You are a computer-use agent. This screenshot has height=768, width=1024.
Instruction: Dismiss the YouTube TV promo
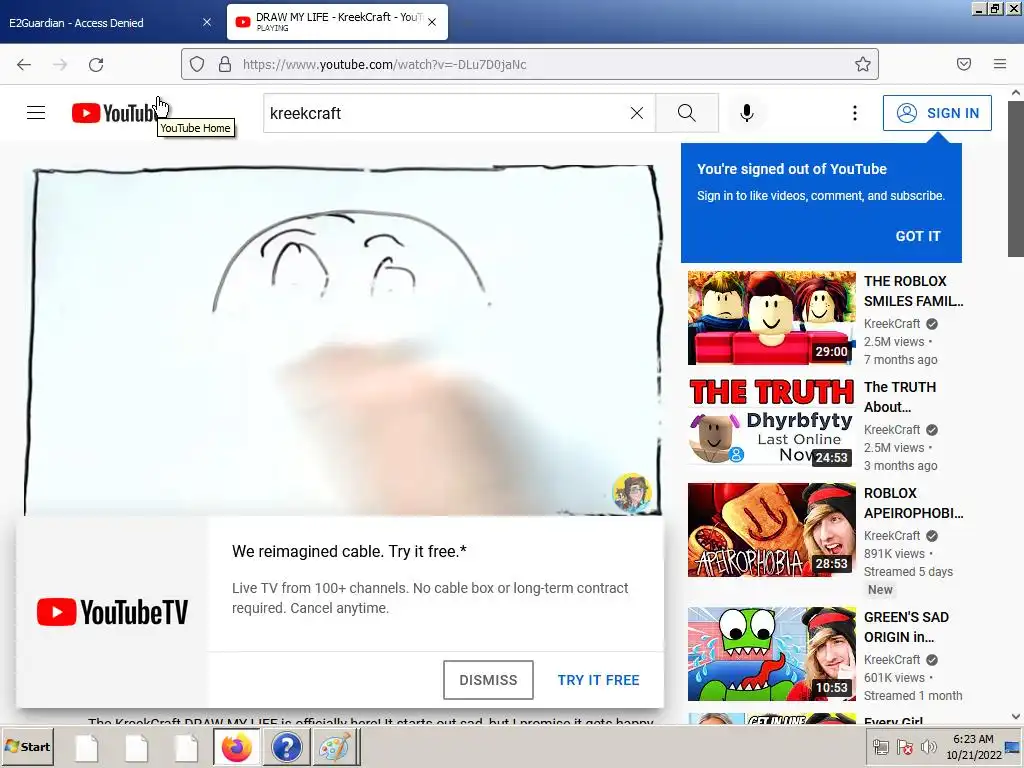(x=488, y=680)
